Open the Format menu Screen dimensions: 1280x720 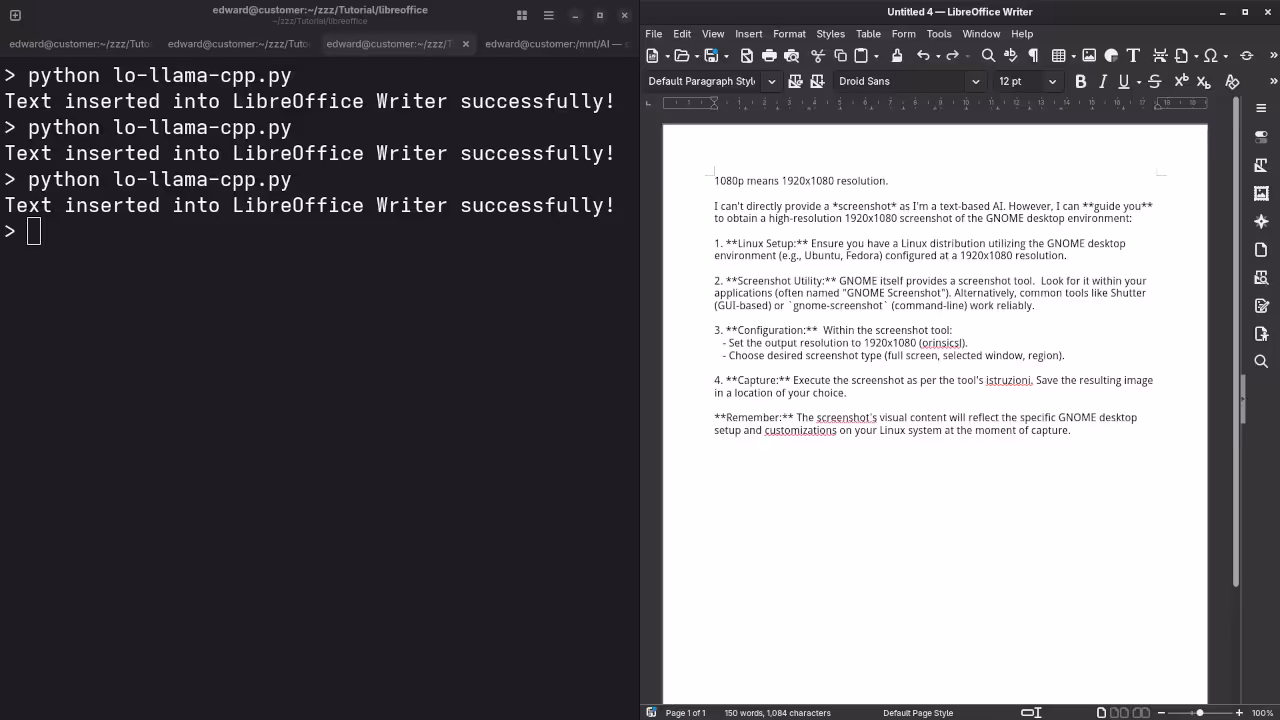(x=789, y=33)
